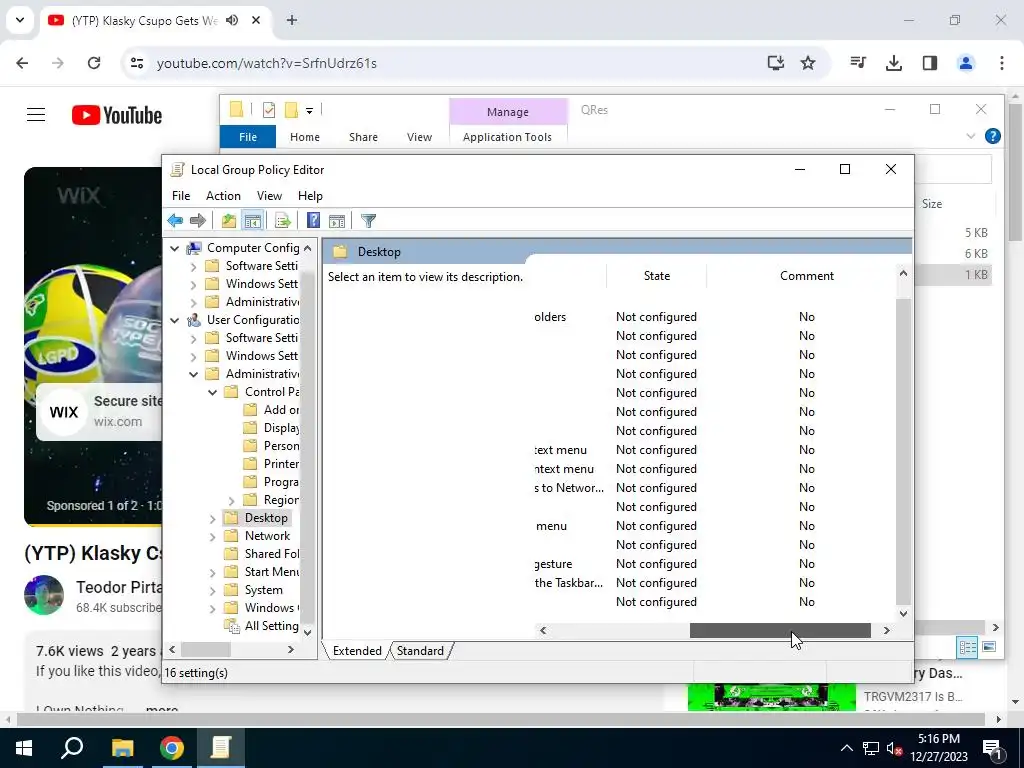Open Windows Start menu
Viewport: 1024px width, 768px height.
click(x=24, y=748)
